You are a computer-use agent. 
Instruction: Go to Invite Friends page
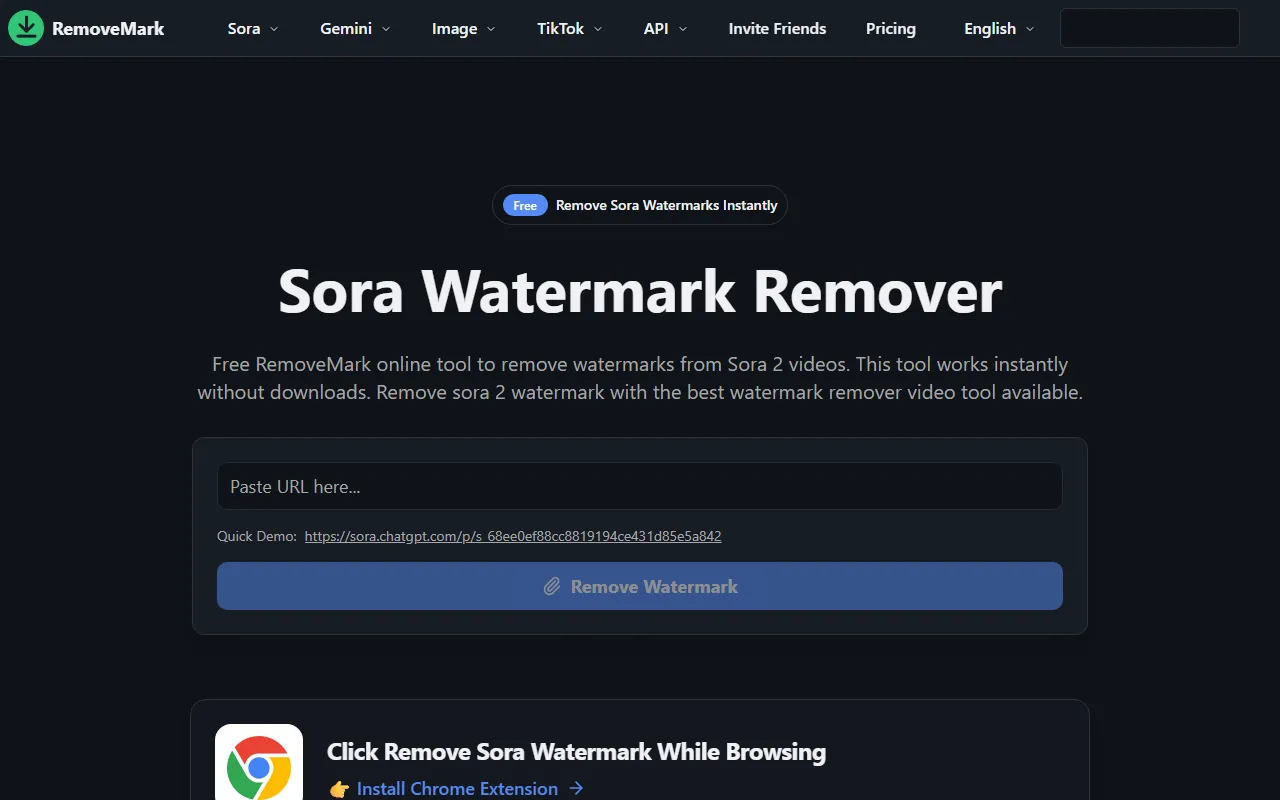(x=777, y=29)
